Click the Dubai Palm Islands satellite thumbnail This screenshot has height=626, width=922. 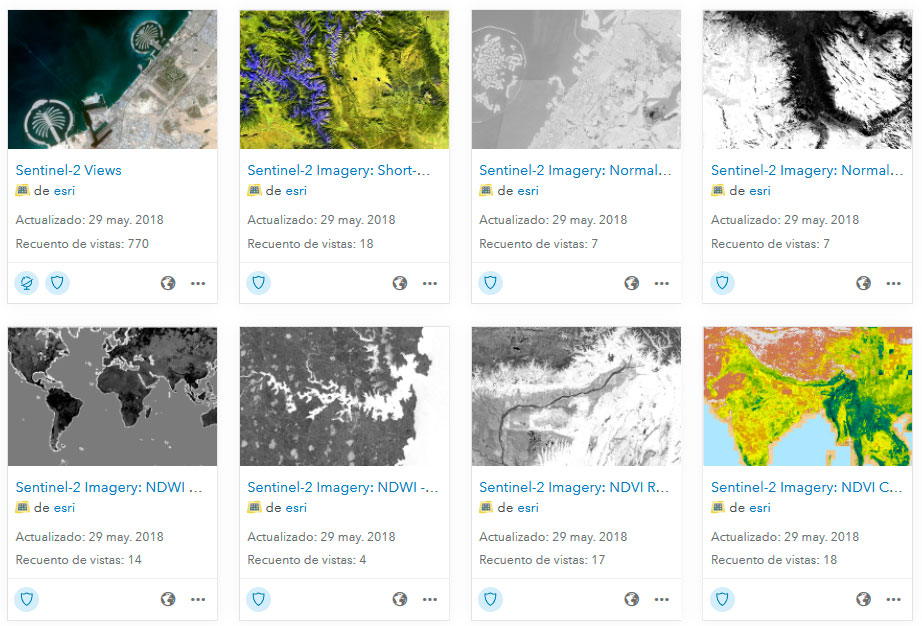[x=112, y=79]
